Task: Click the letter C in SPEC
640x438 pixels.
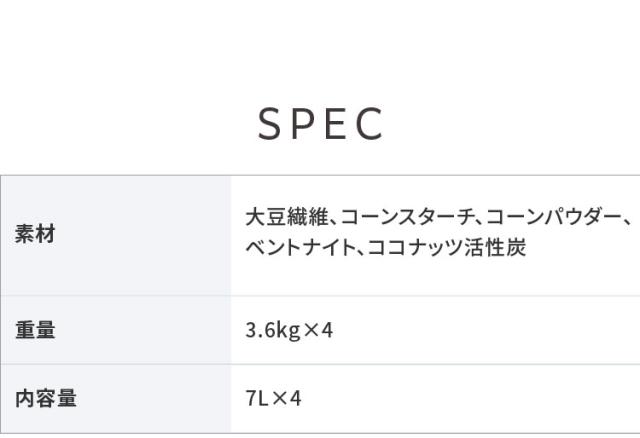Action: coord(368,123)
